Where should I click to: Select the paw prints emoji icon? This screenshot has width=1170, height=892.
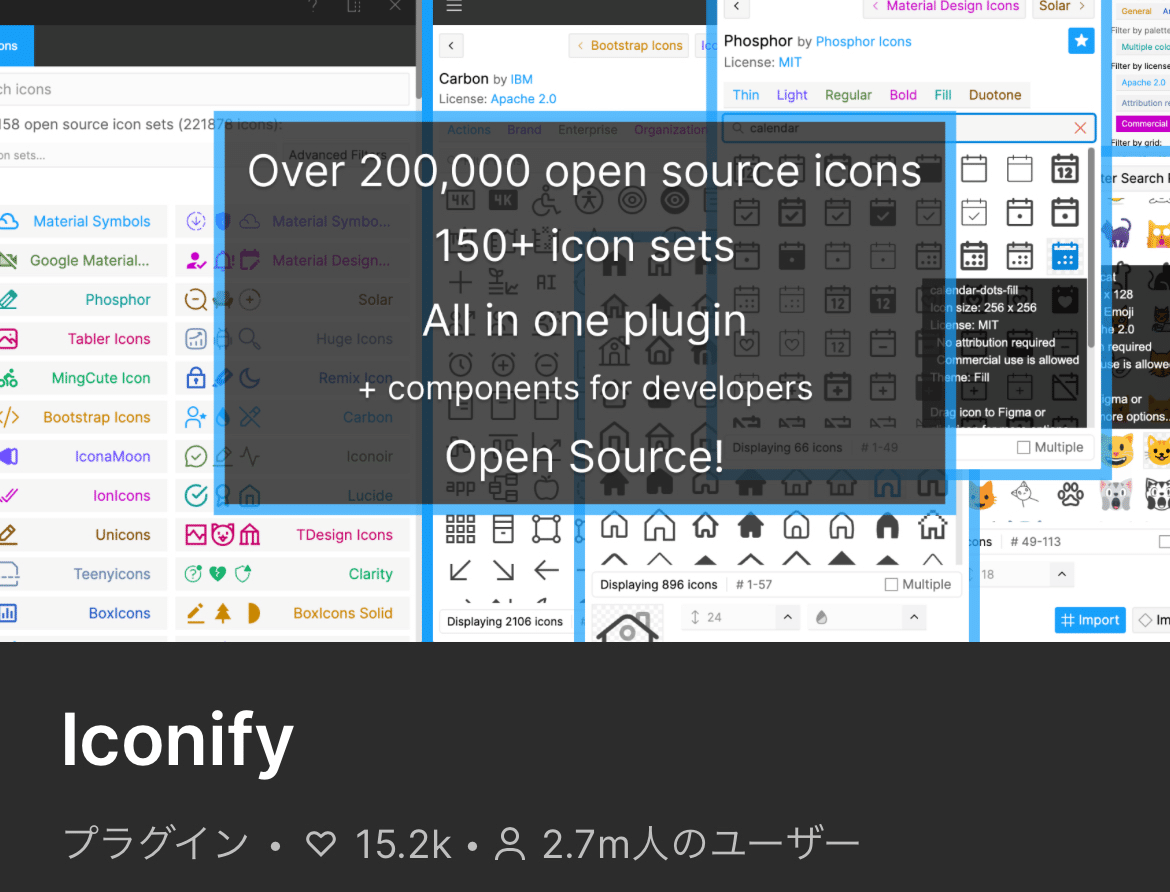[1070, 494]
